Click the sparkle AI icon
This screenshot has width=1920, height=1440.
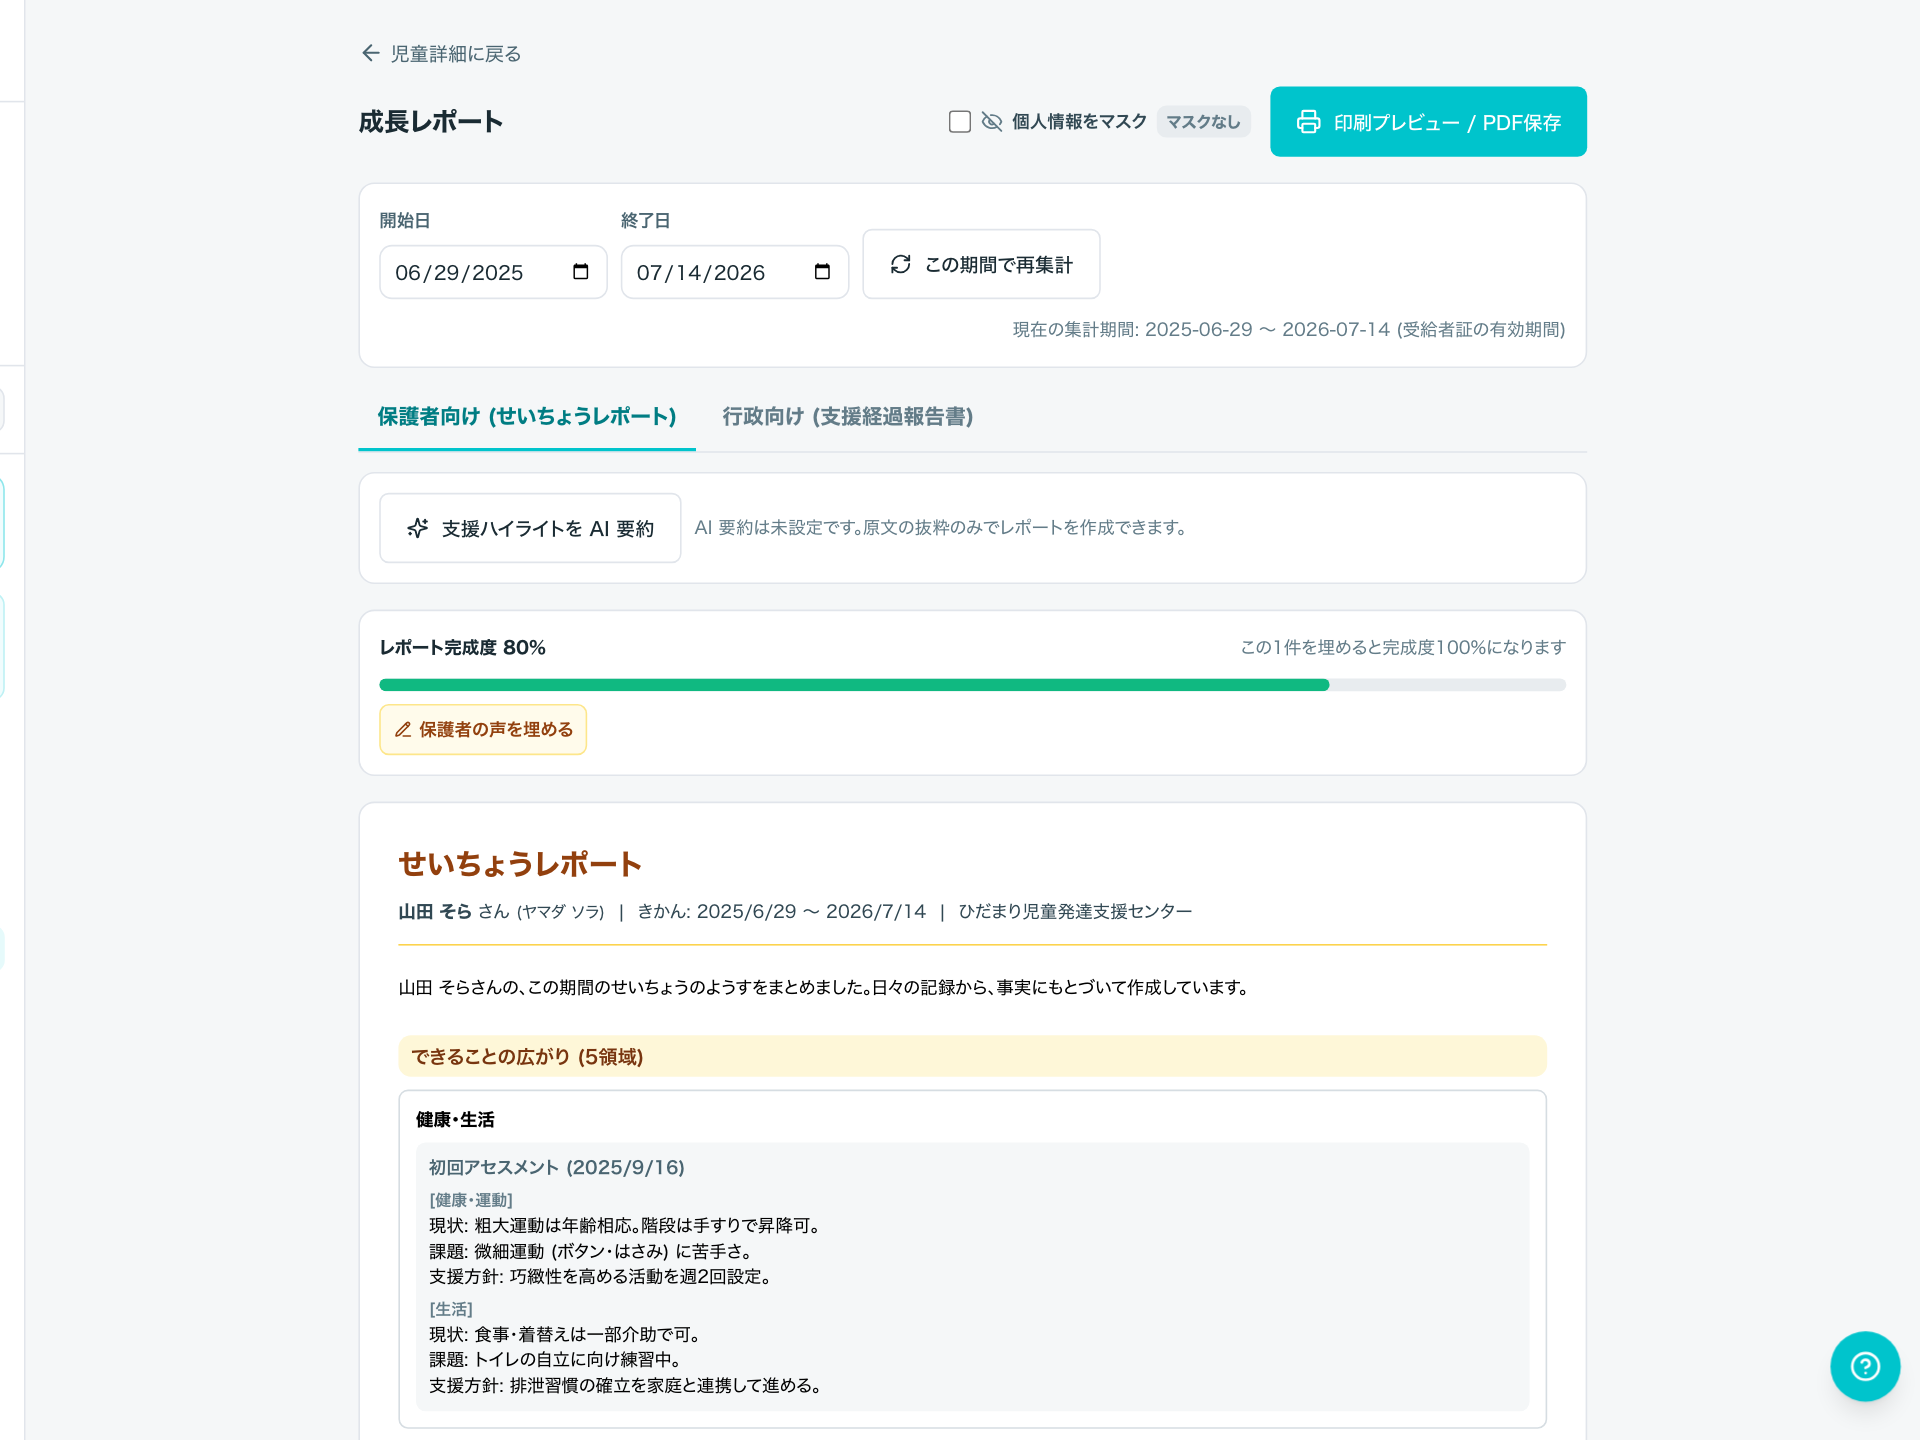point(418,528)
